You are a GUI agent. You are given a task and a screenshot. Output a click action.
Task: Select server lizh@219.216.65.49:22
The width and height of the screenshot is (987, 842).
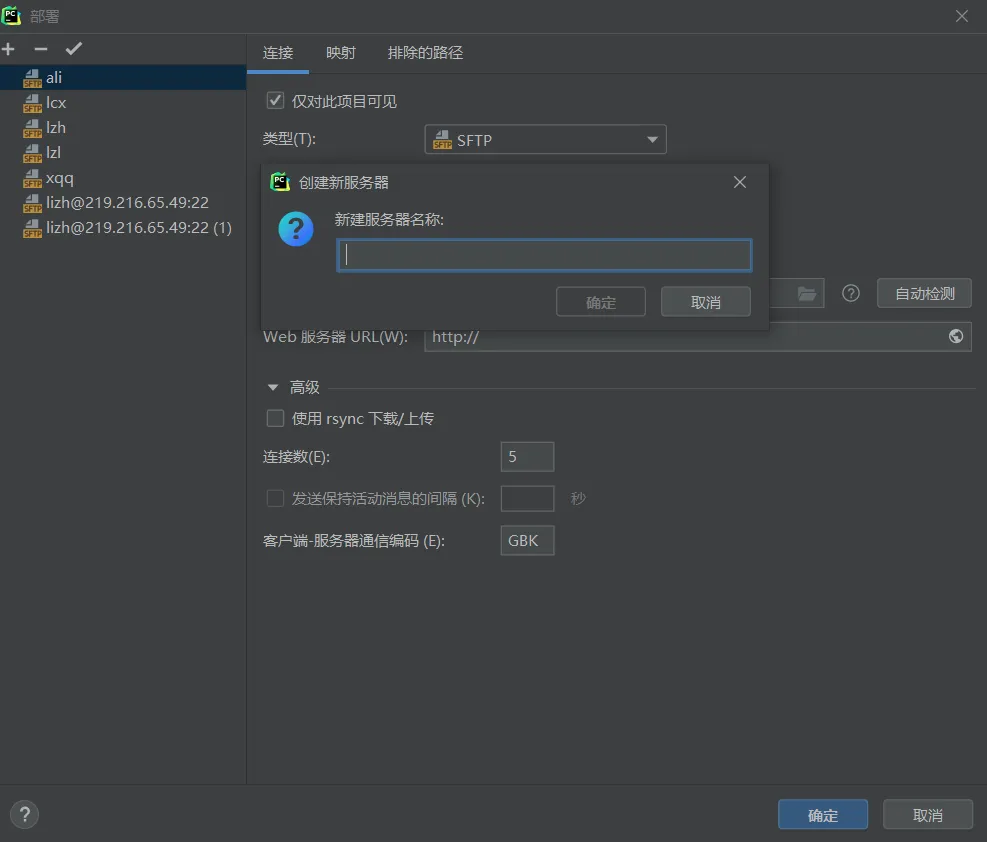pos(123,203)
